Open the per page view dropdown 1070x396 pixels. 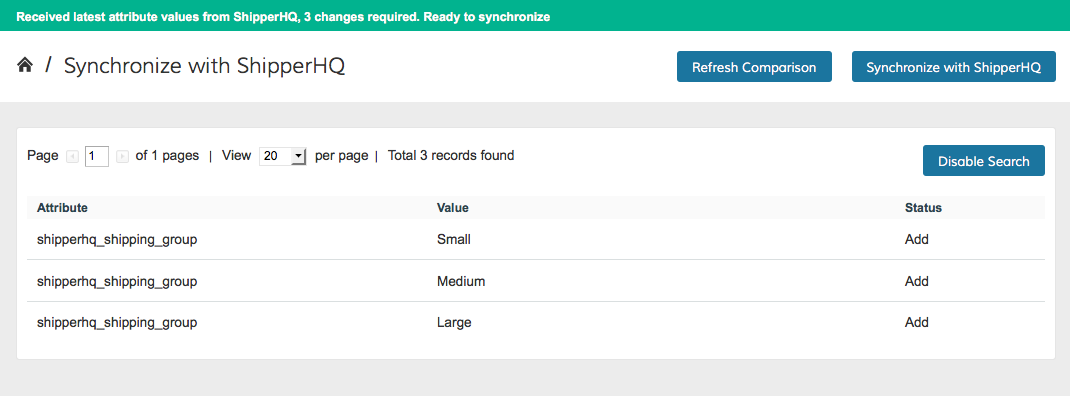(x=283, y=156)
